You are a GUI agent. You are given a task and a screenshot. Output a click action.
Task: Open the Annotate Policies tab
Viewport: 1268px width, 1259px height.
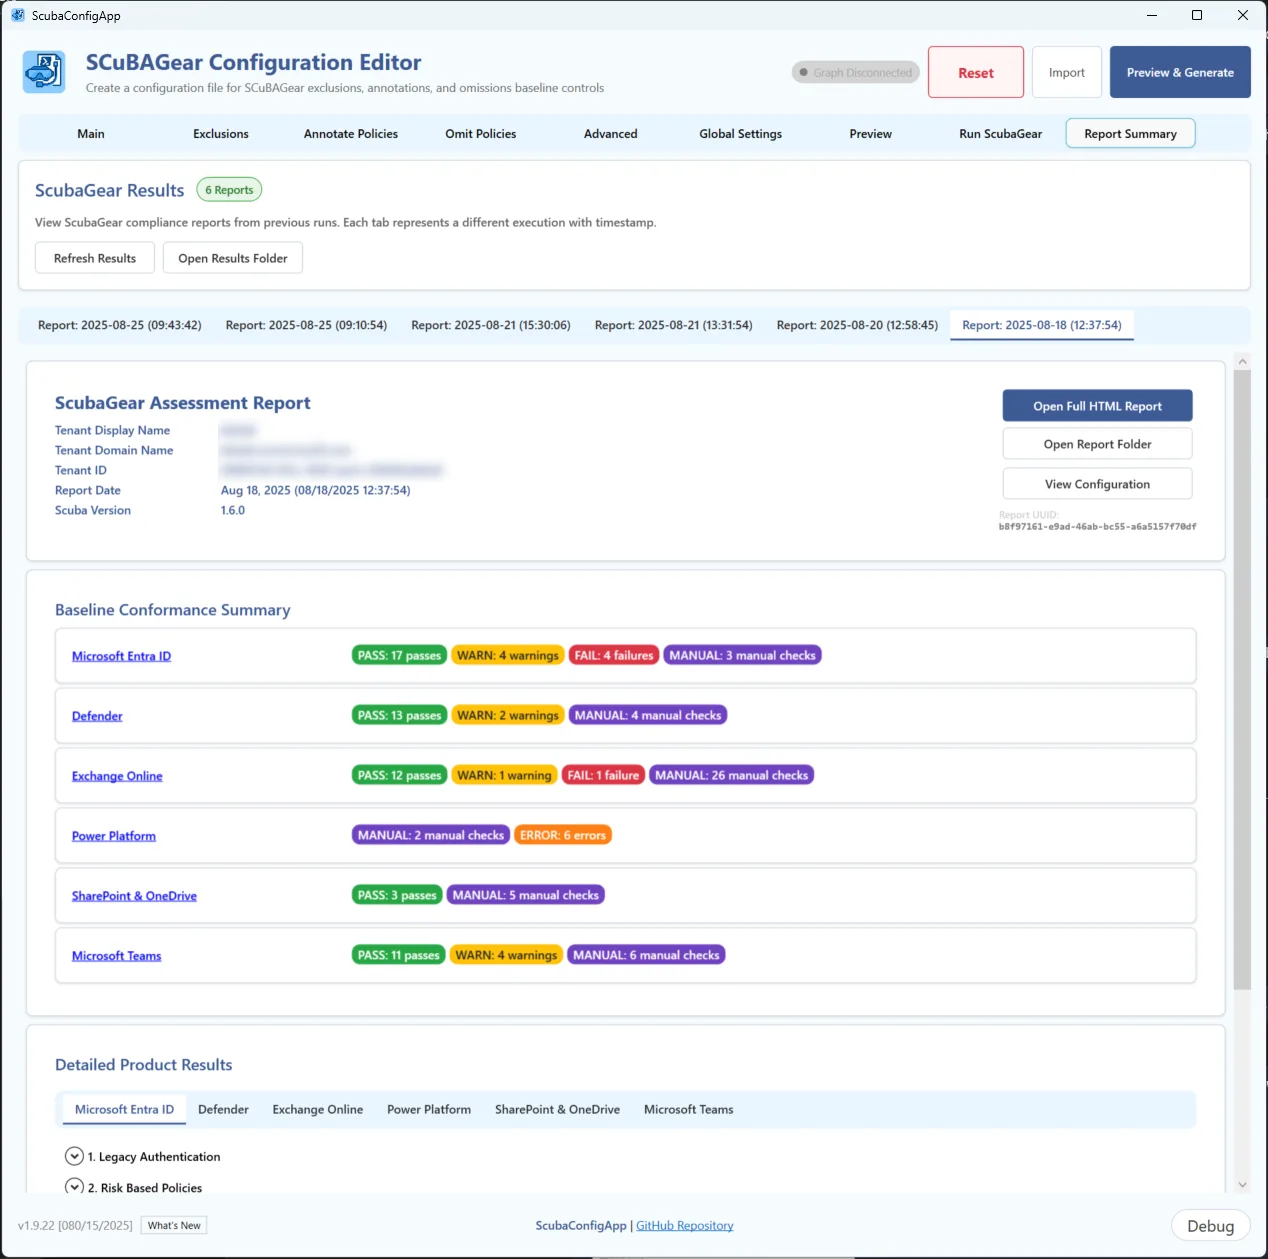pos(351,133)
